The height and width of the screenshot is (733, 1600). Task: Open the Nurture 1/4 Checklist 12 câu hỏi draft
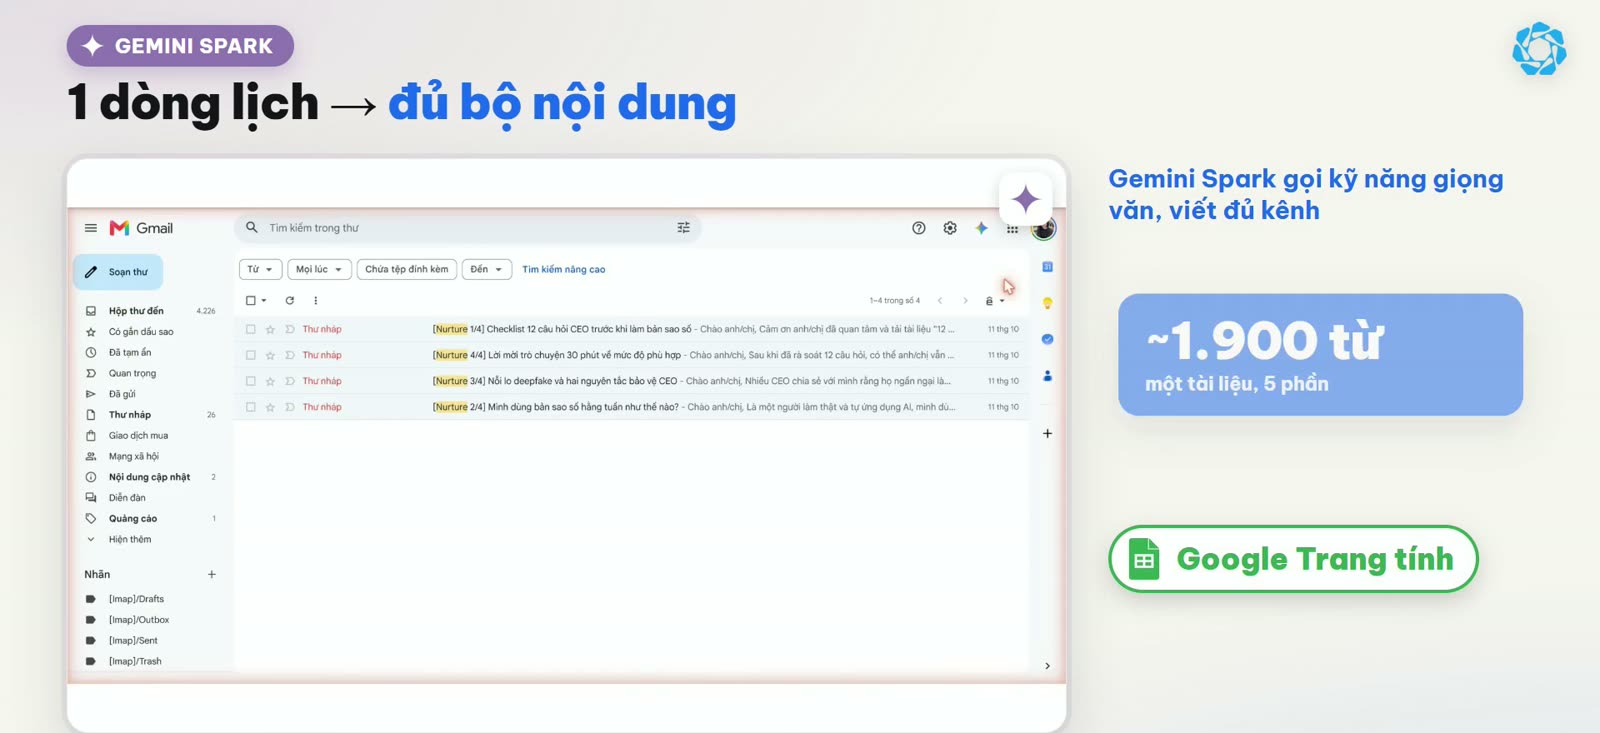(x=632, y=329)
